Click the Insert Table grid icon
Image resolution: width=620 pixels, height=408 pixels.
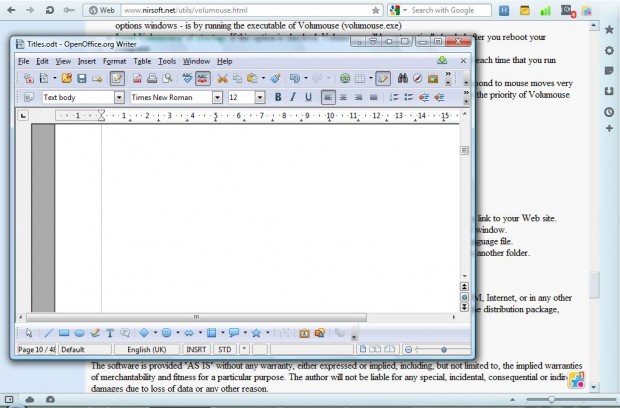359,78
